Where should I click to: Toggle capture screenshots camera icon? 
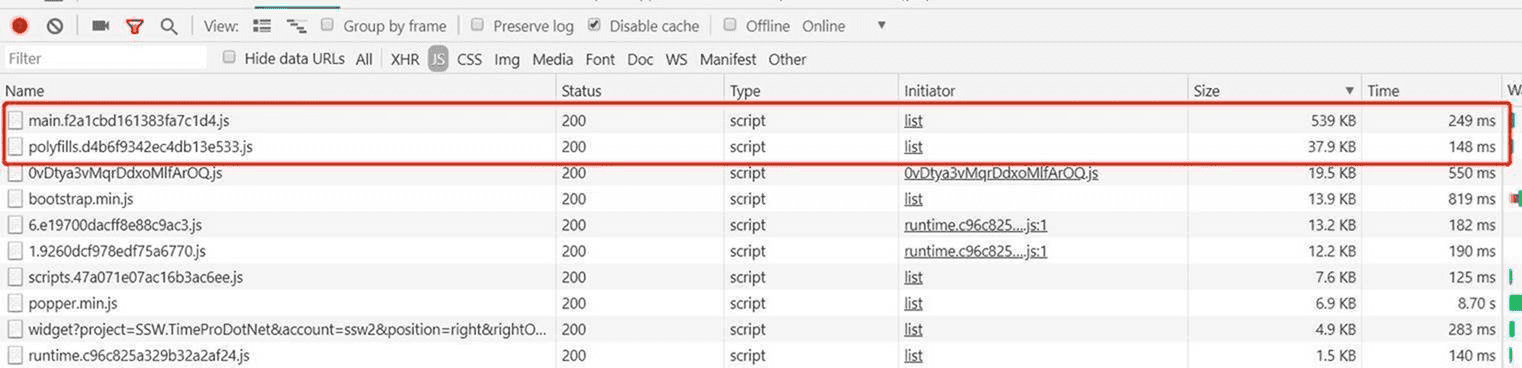point(101,26)
